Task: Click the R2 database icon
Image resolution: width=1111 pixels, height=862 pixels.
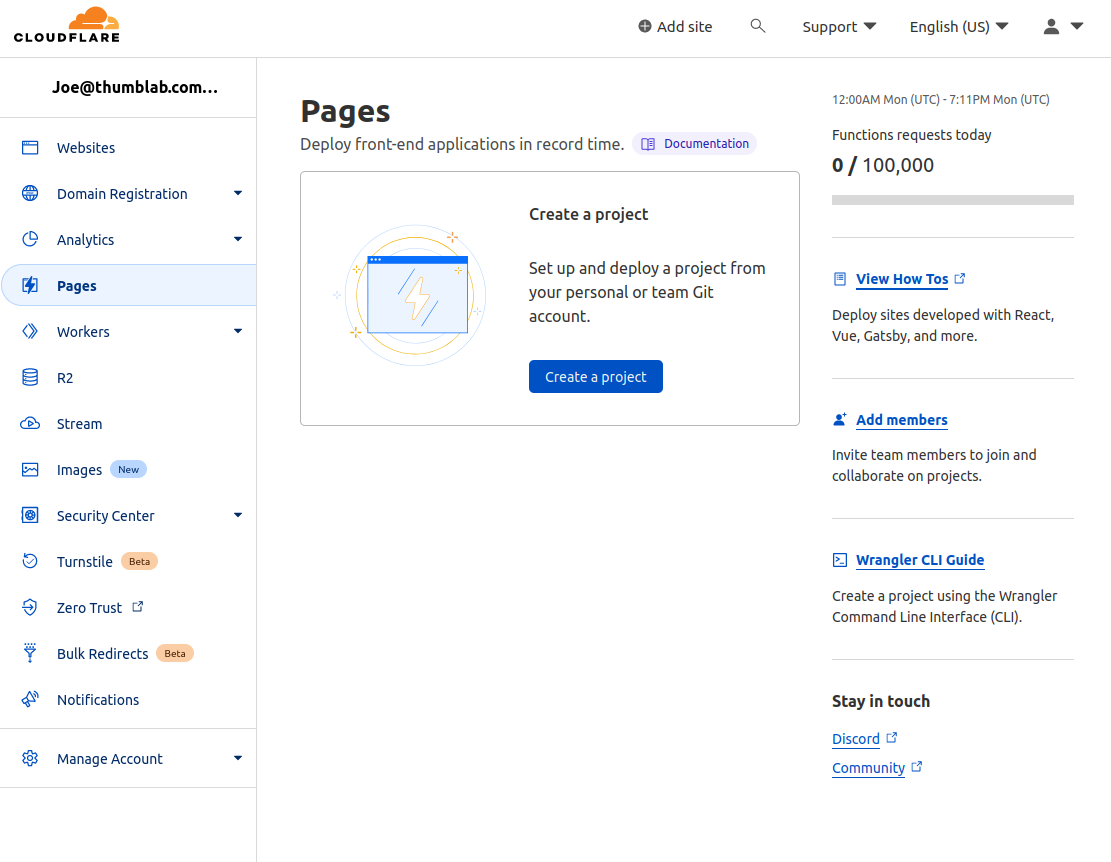Action: pyautogui.click(x=30, y=378)
